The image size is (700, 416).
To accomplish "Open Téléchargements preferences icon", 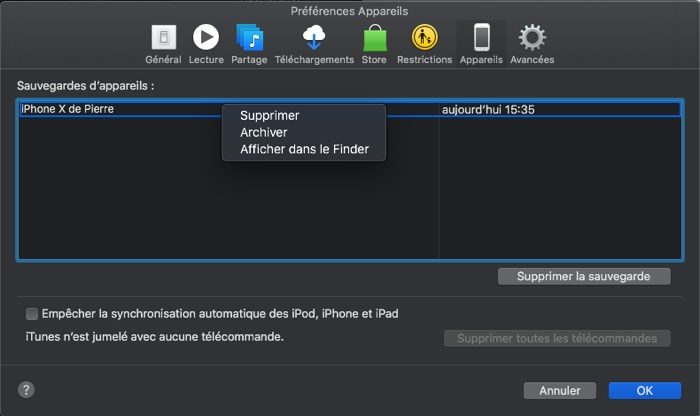I will tap(314, 38).
